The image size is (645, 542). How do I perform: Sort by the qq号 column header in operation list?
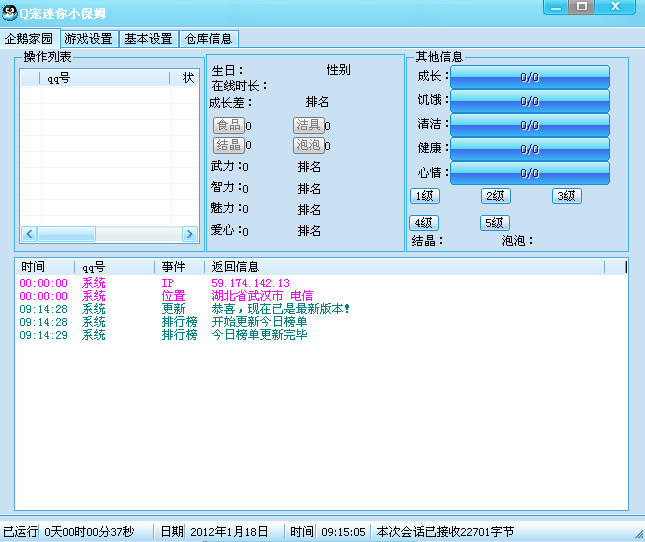[100, 78]
